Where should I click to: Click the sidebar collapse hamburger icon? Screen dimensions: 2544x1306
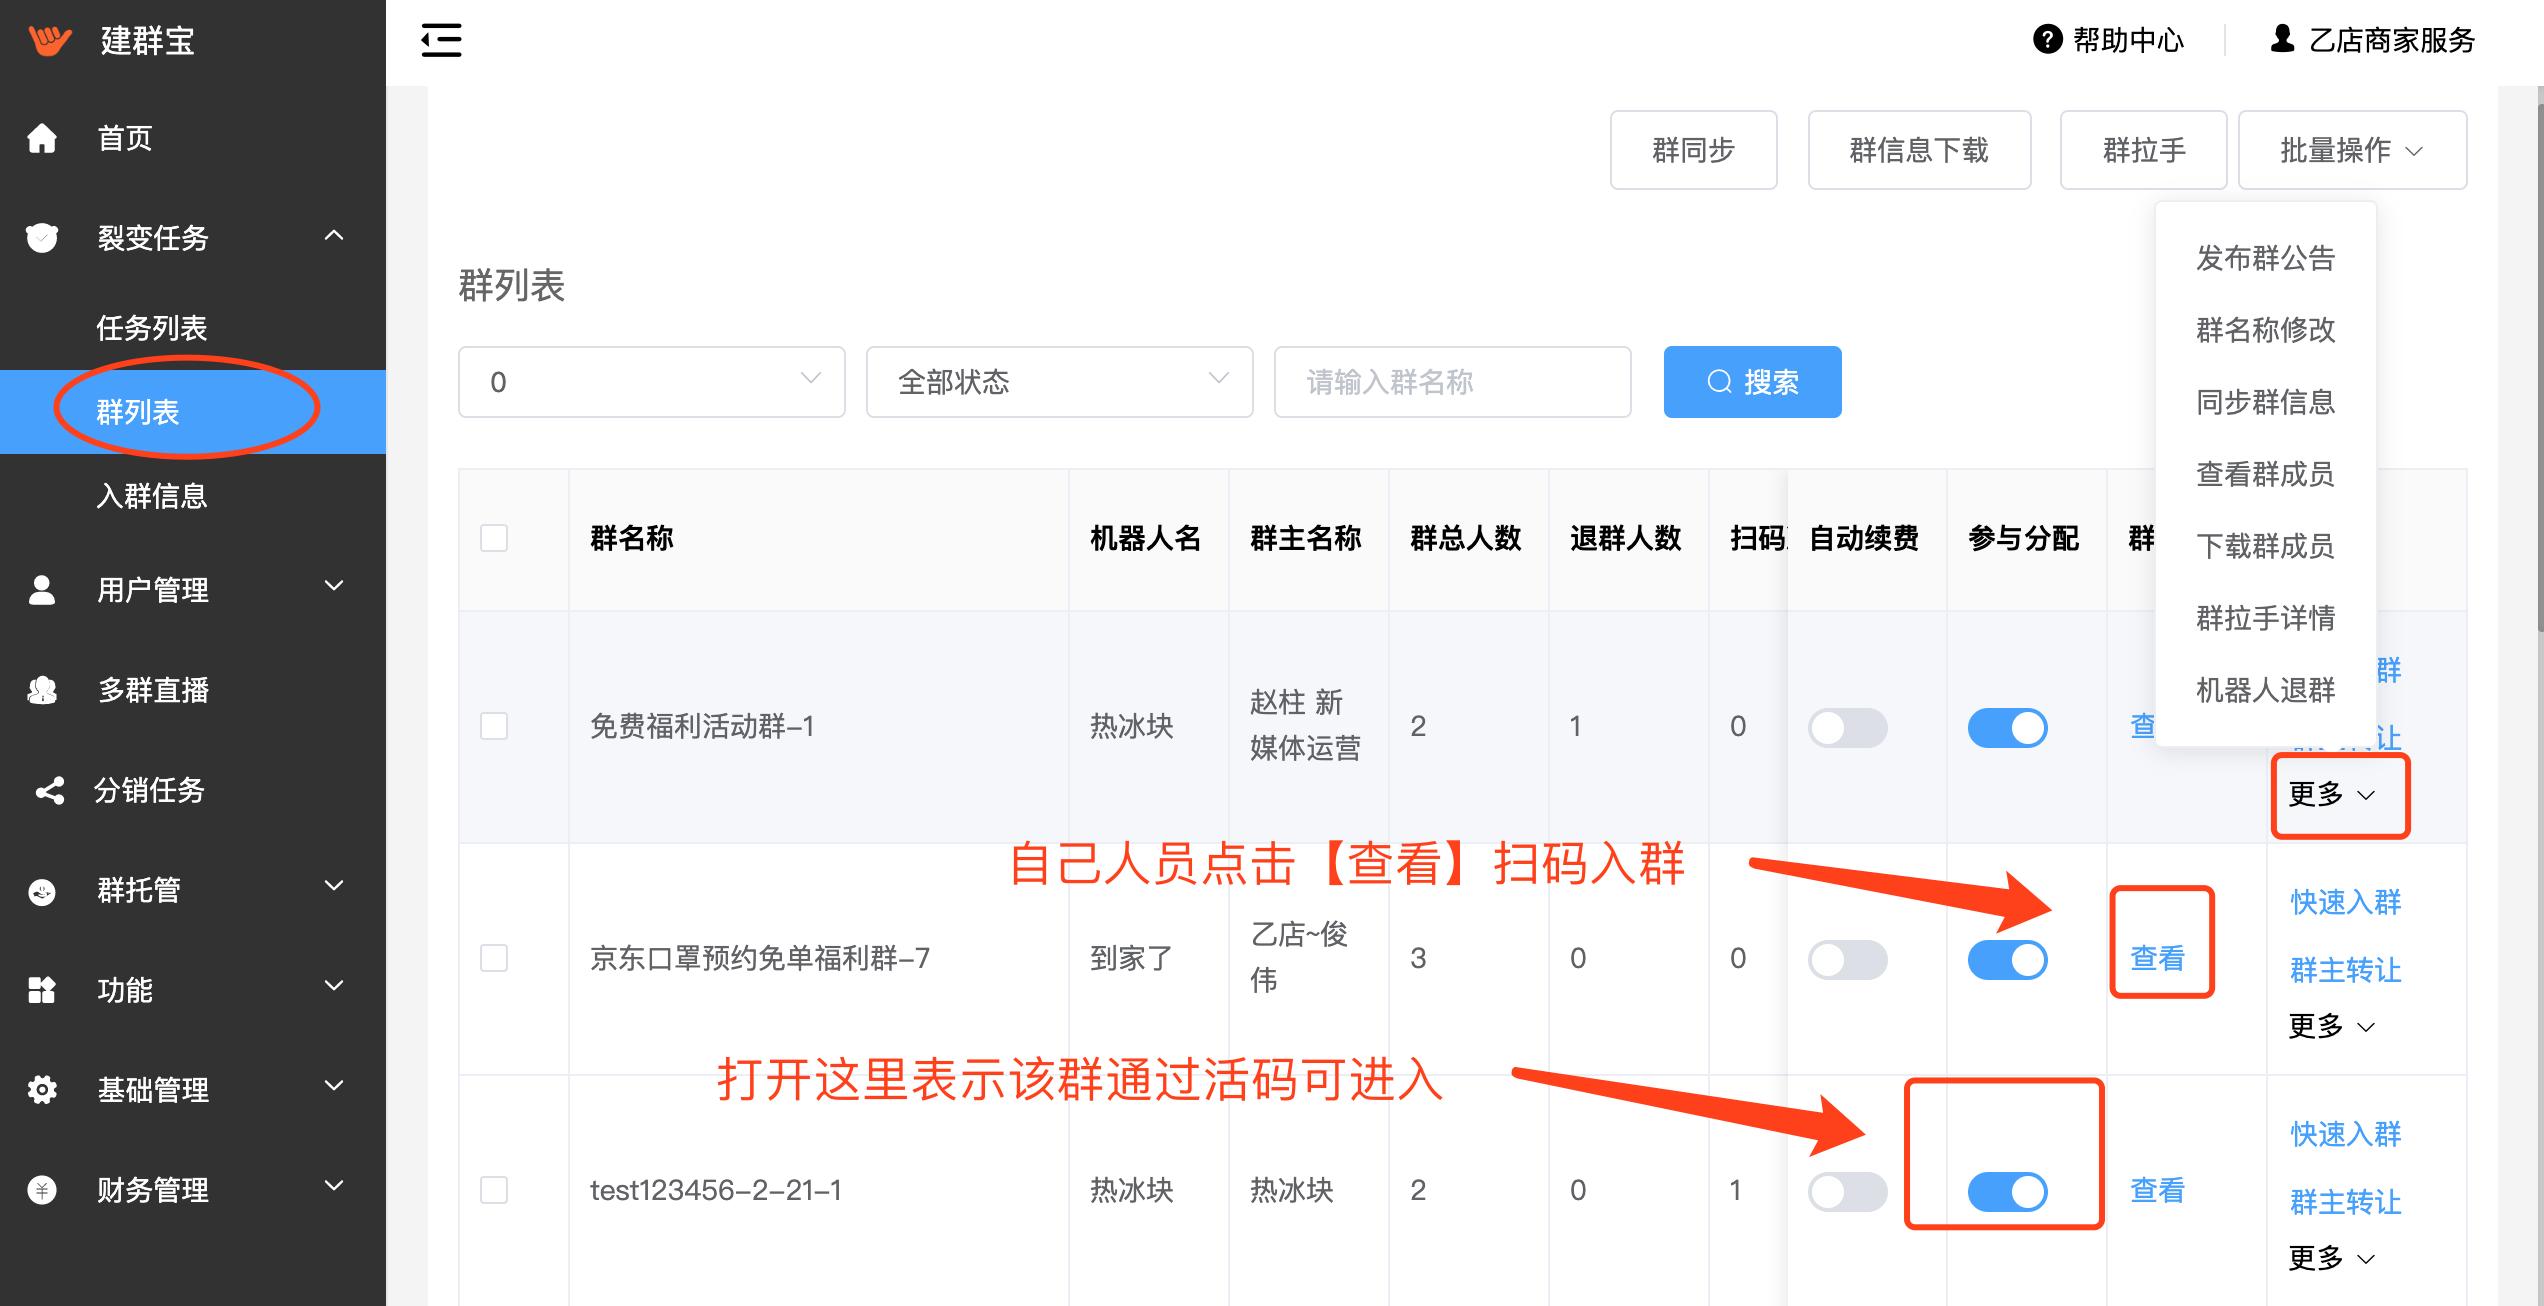click(x=441, y=41)
